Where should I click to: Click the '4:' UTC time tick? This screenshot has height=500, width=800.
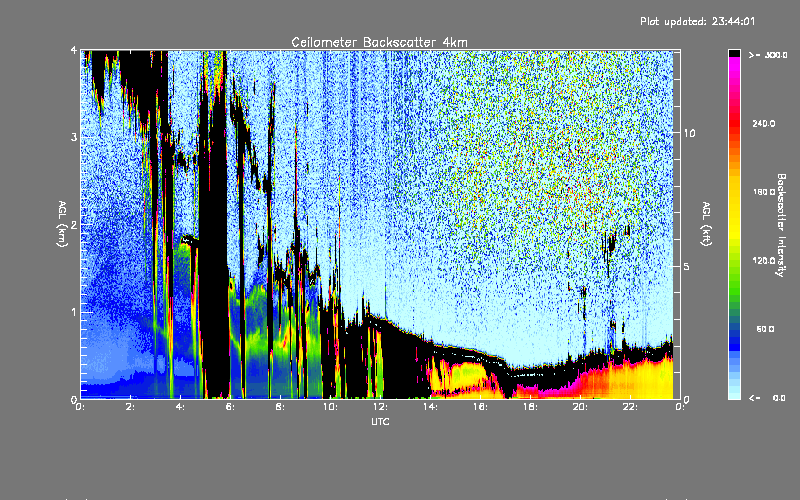[x=181, y=407]
